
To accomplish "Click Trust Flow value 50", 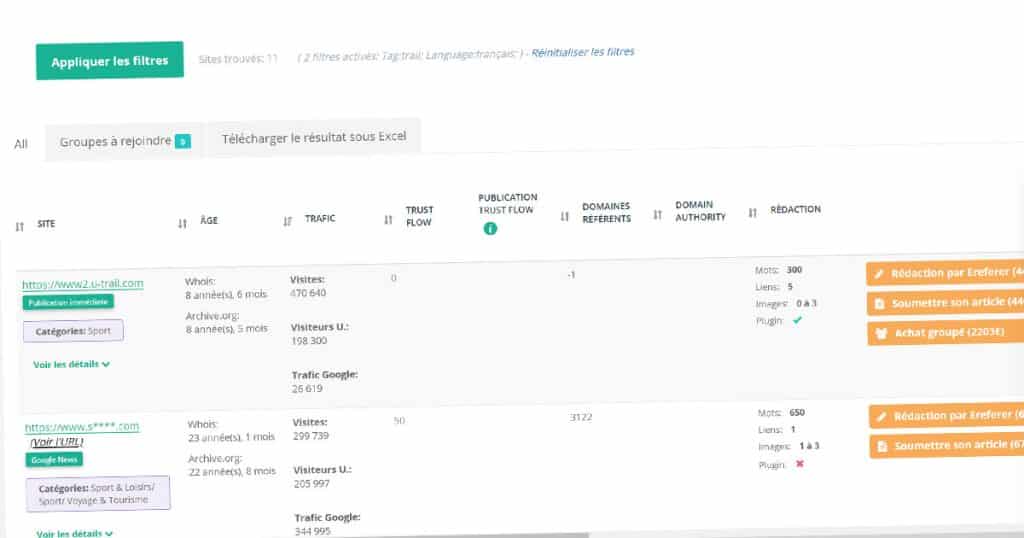I will [x=399, y=421].
